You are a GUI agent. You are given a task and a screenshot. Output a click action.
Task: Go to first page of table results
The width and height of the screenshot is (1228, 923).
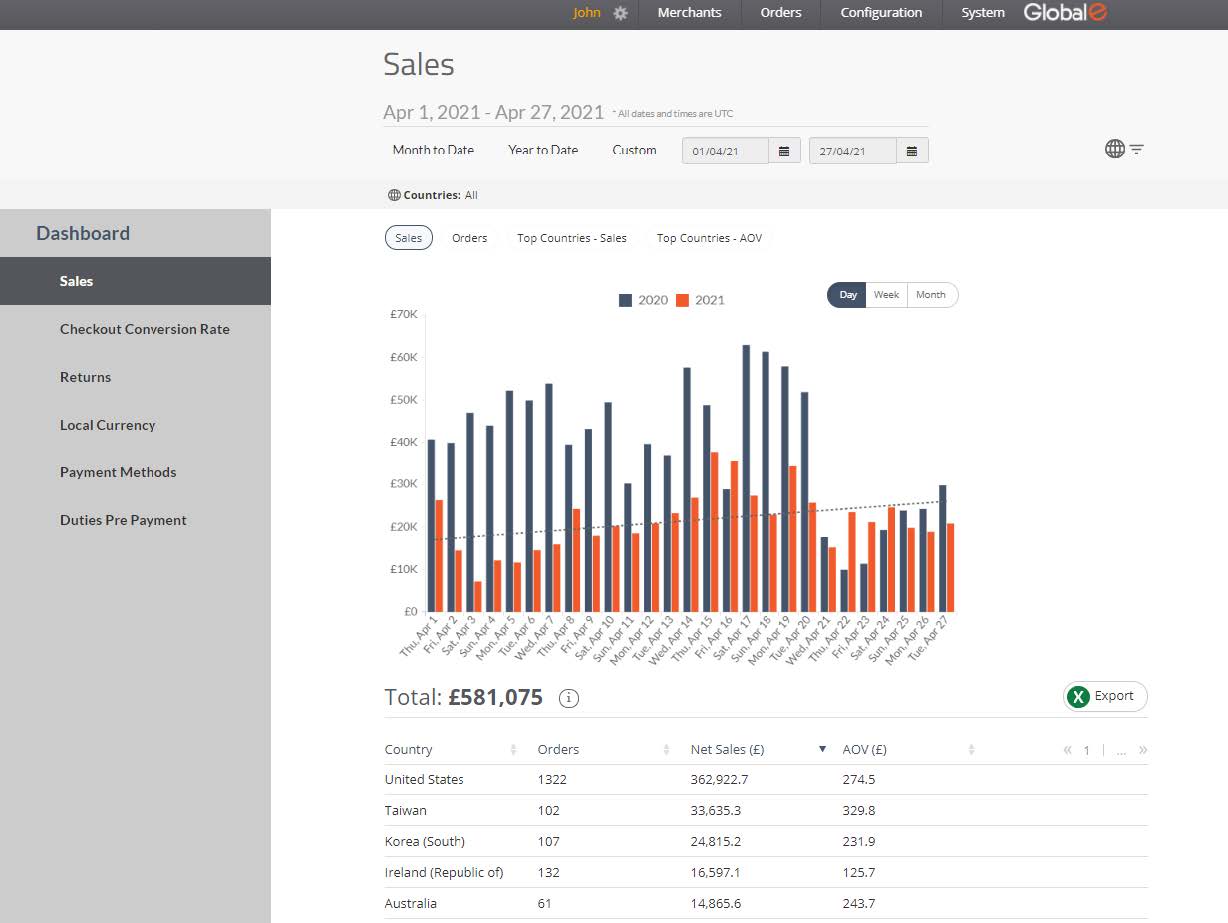[1068, 750]
